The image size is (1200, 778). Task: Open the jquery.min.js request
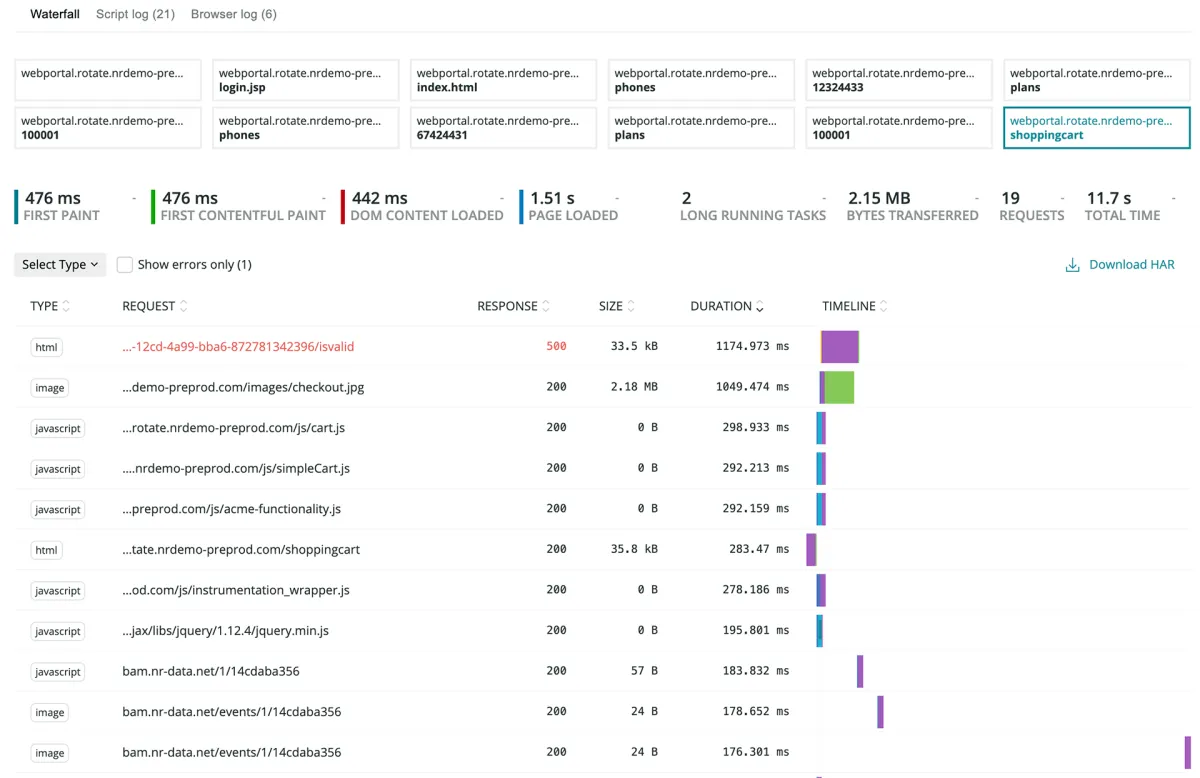[225, 631]
